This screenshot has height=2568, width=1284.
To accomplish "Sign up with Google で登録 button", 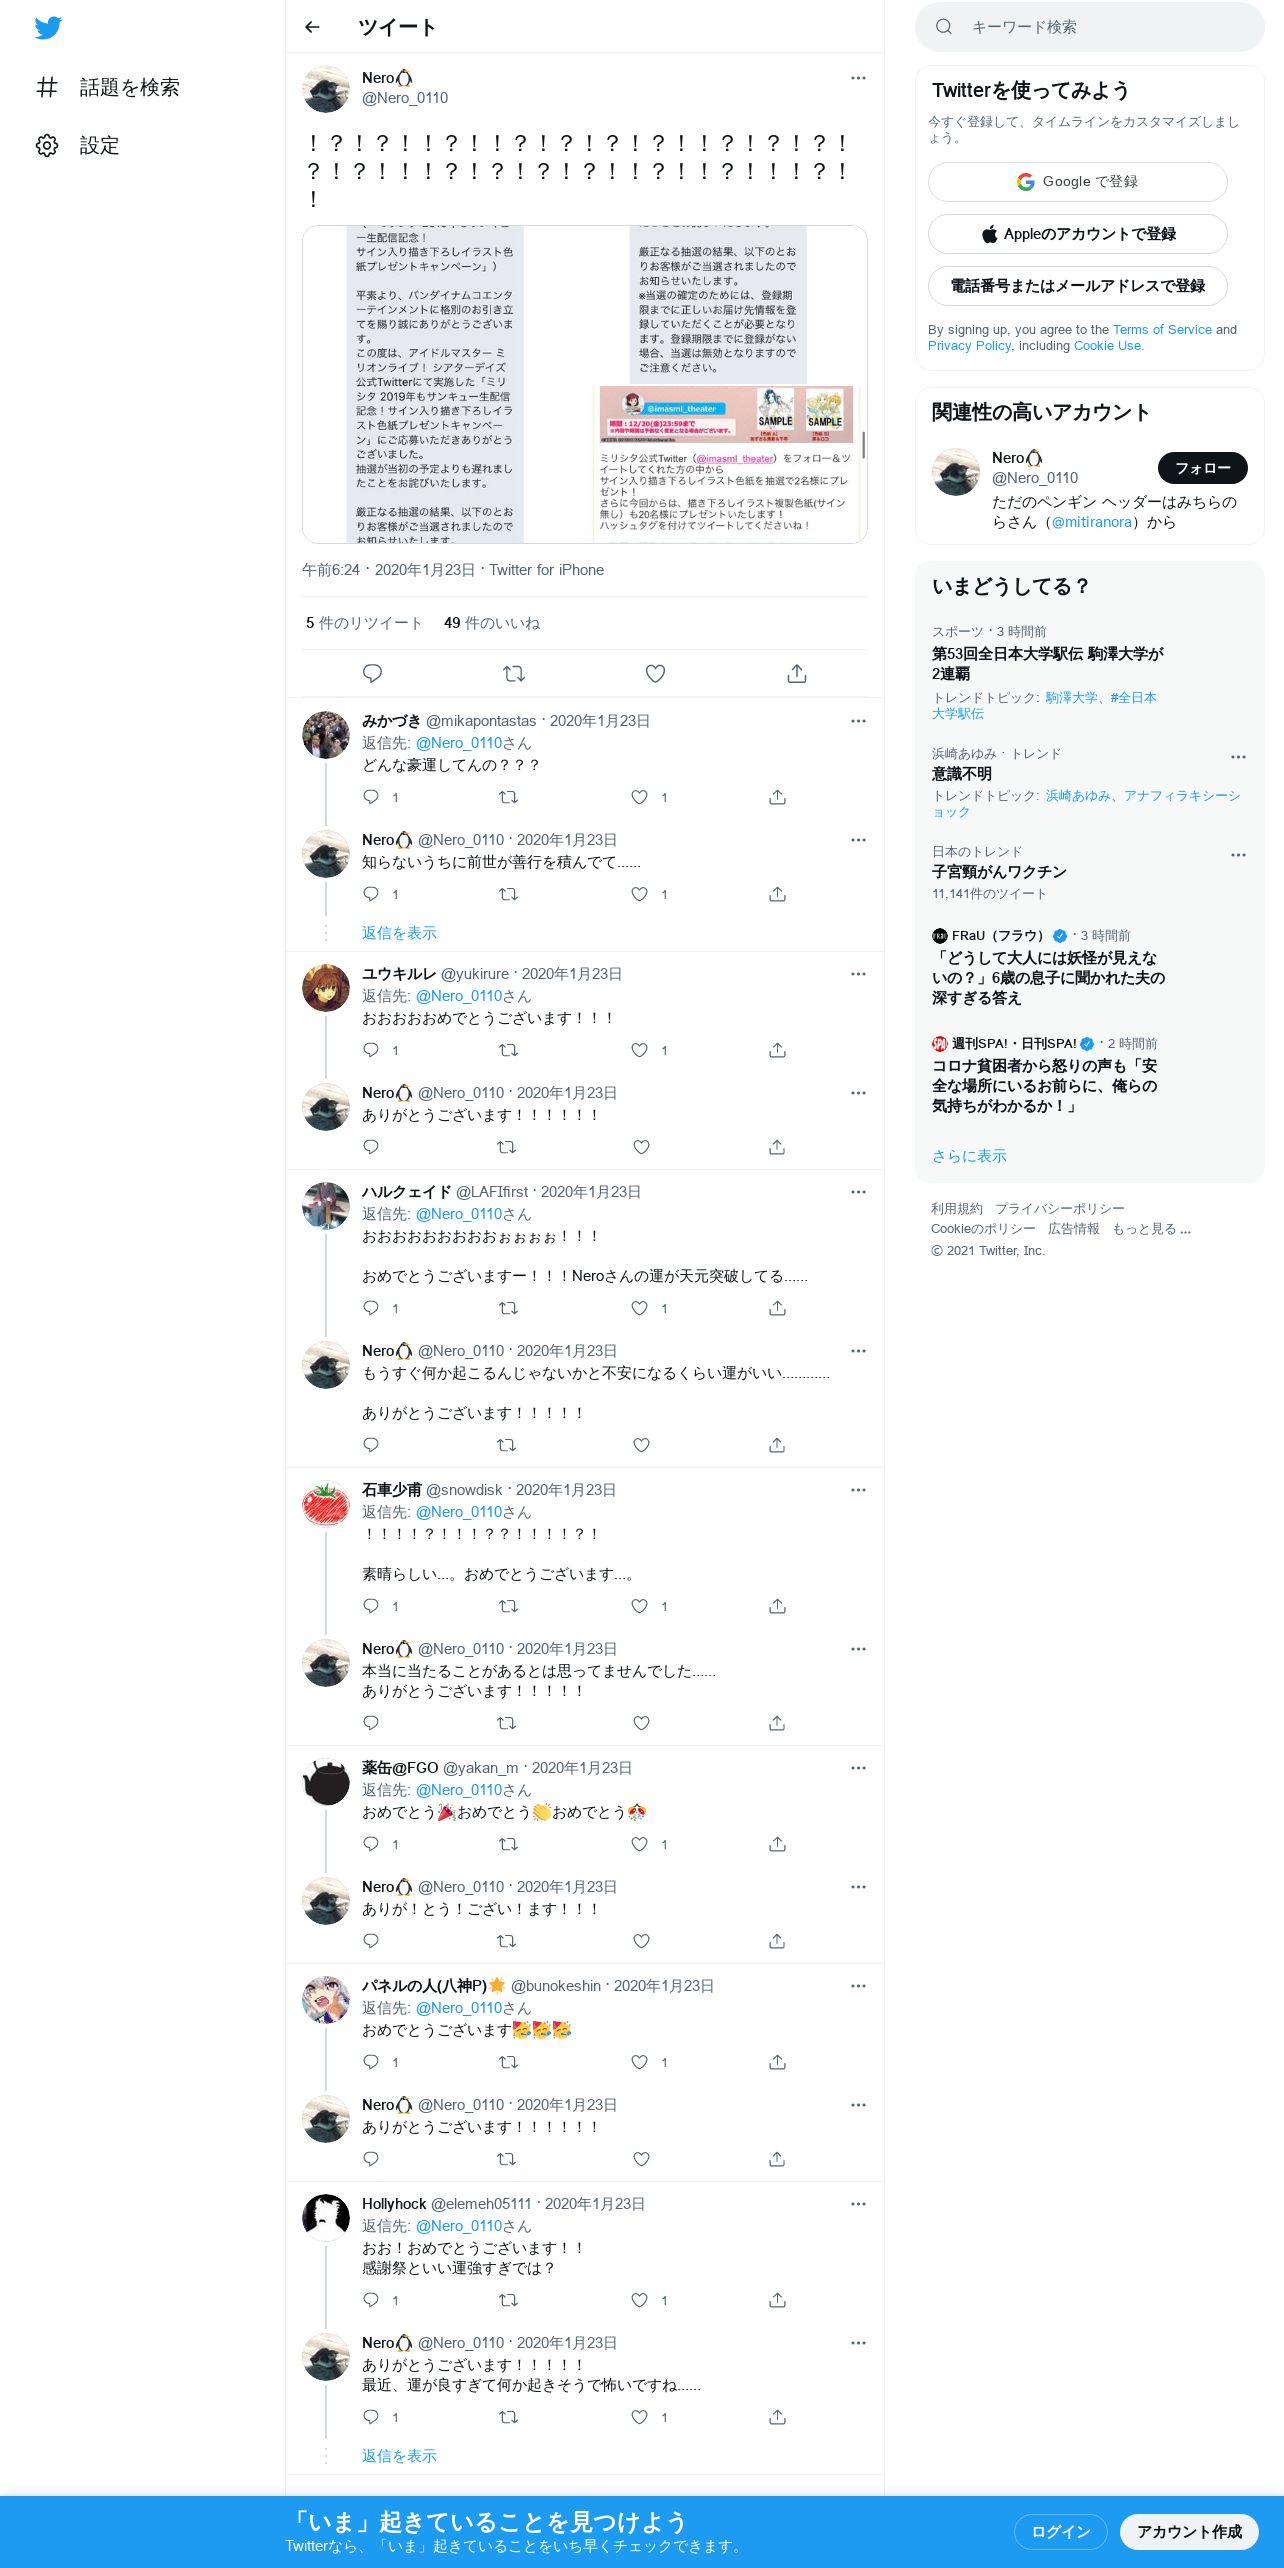I will coord(1078,182).
